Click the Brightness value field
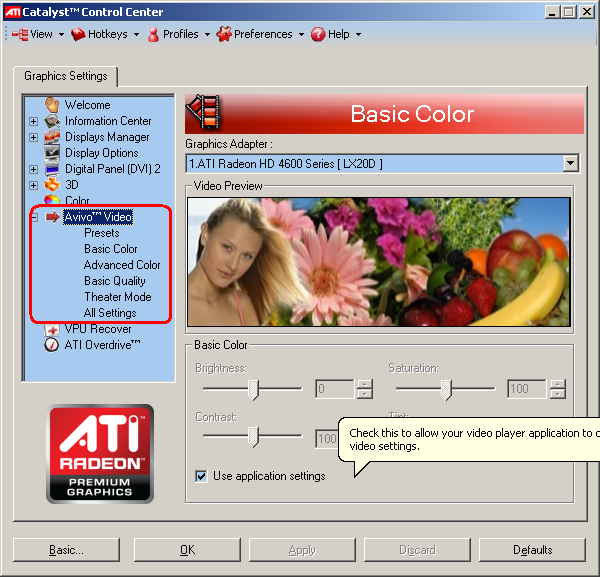The width and height of the screenshot is (600, 577). tap(335, 389)
